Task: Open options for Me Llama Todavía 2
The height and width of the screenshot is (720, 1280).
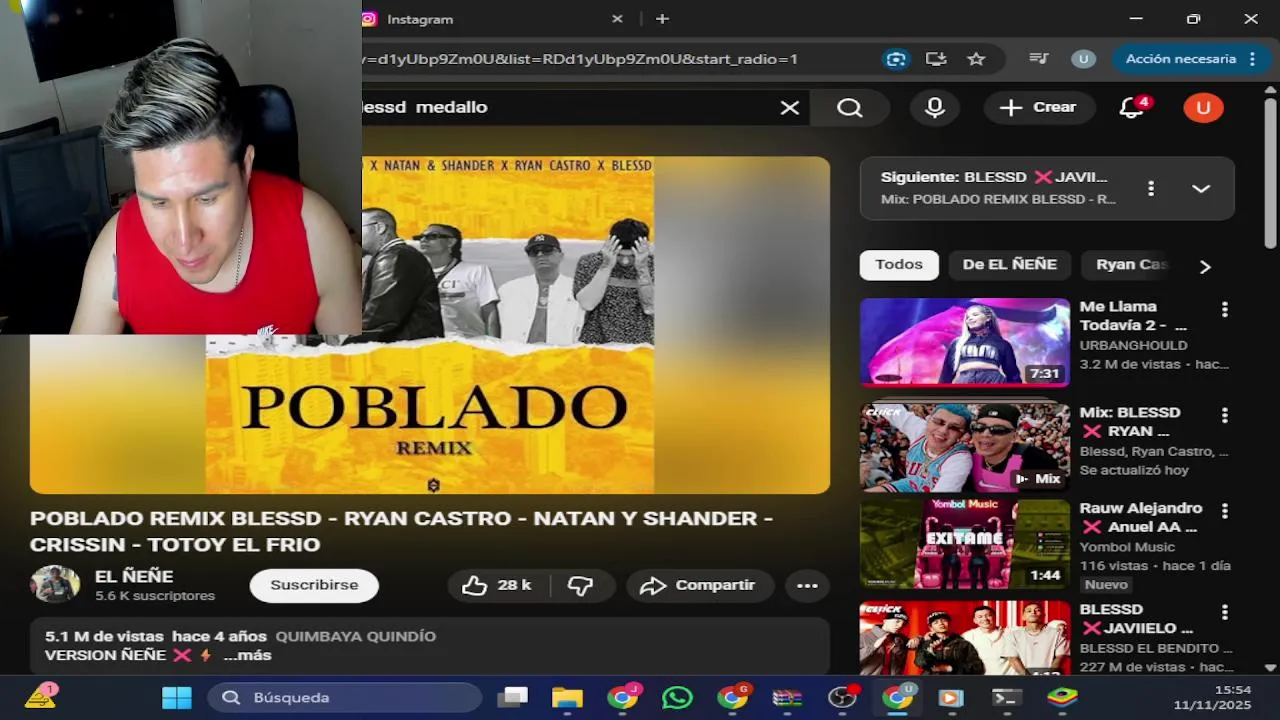Action: click(x=1224, y=310)
